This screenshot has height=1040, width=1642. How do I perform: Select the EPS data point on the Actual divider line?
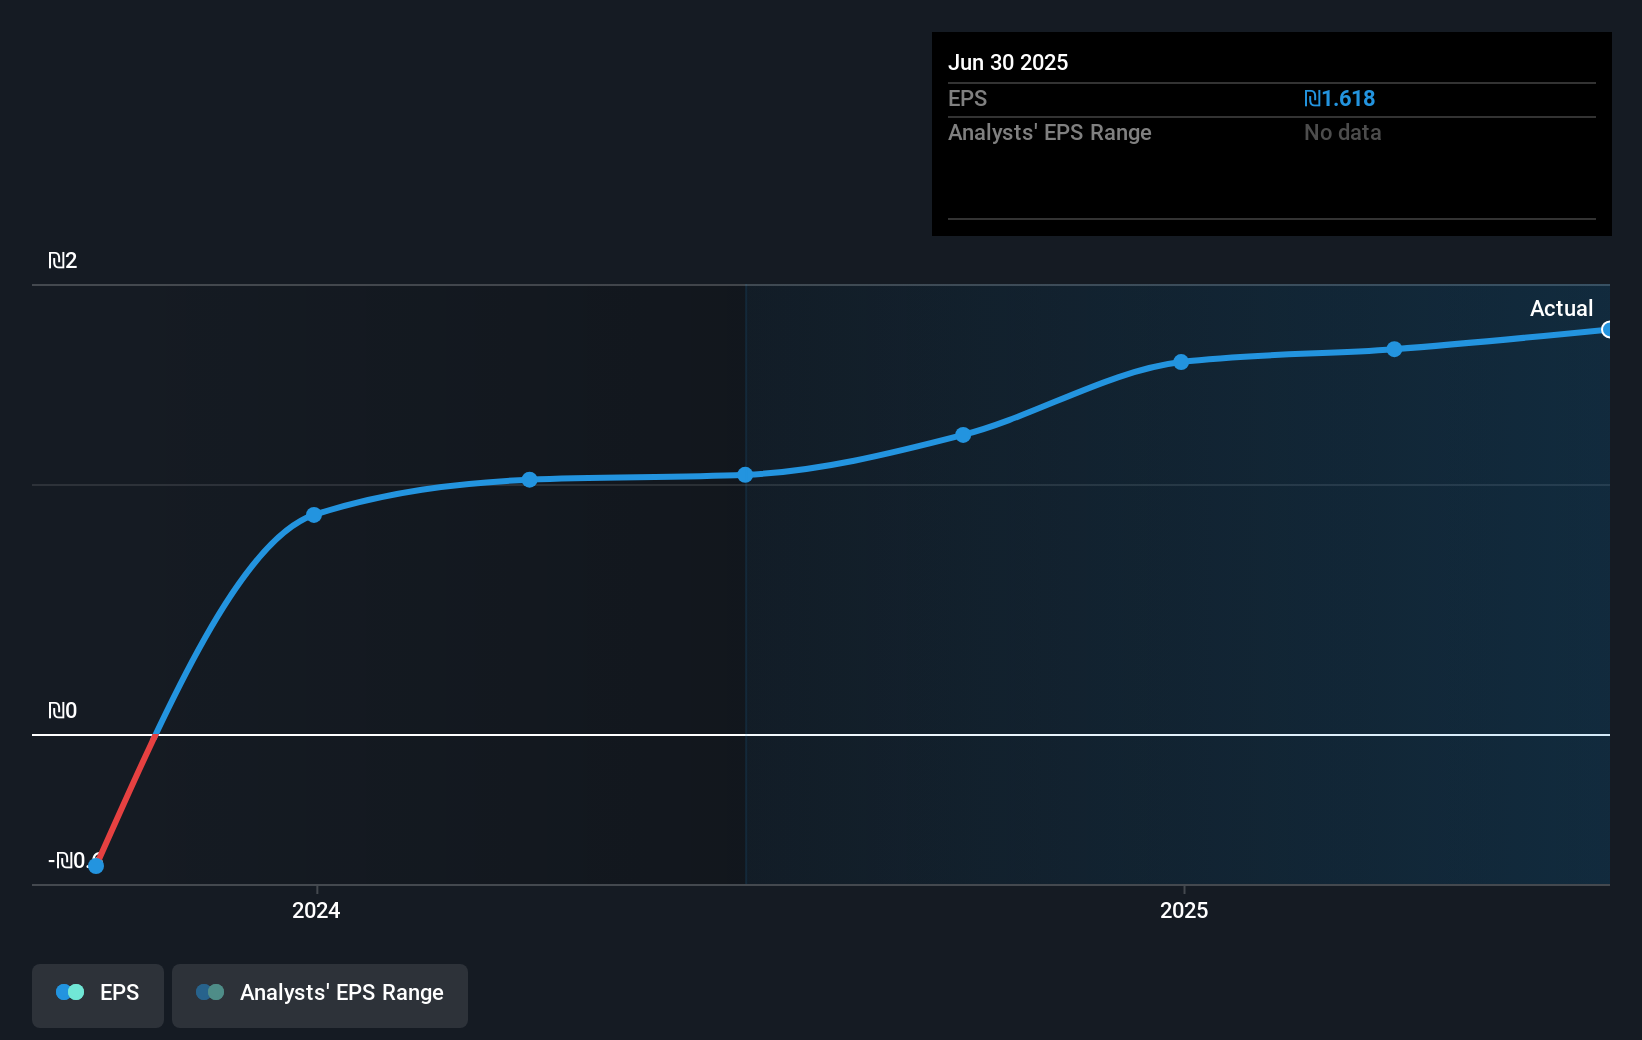click(x=745, y=475)
